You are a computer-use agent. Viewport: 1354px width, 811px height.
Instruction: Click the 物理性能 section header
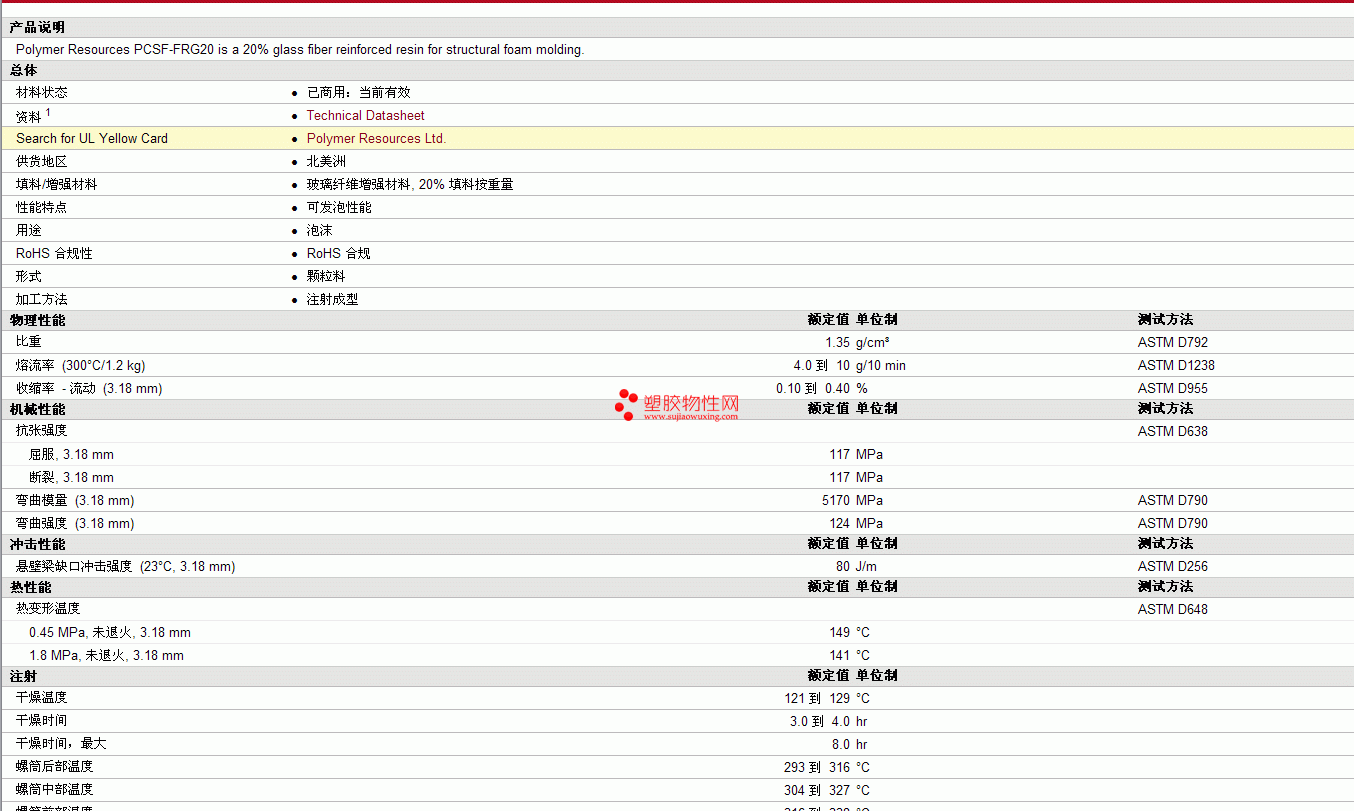tap(37, 320)
